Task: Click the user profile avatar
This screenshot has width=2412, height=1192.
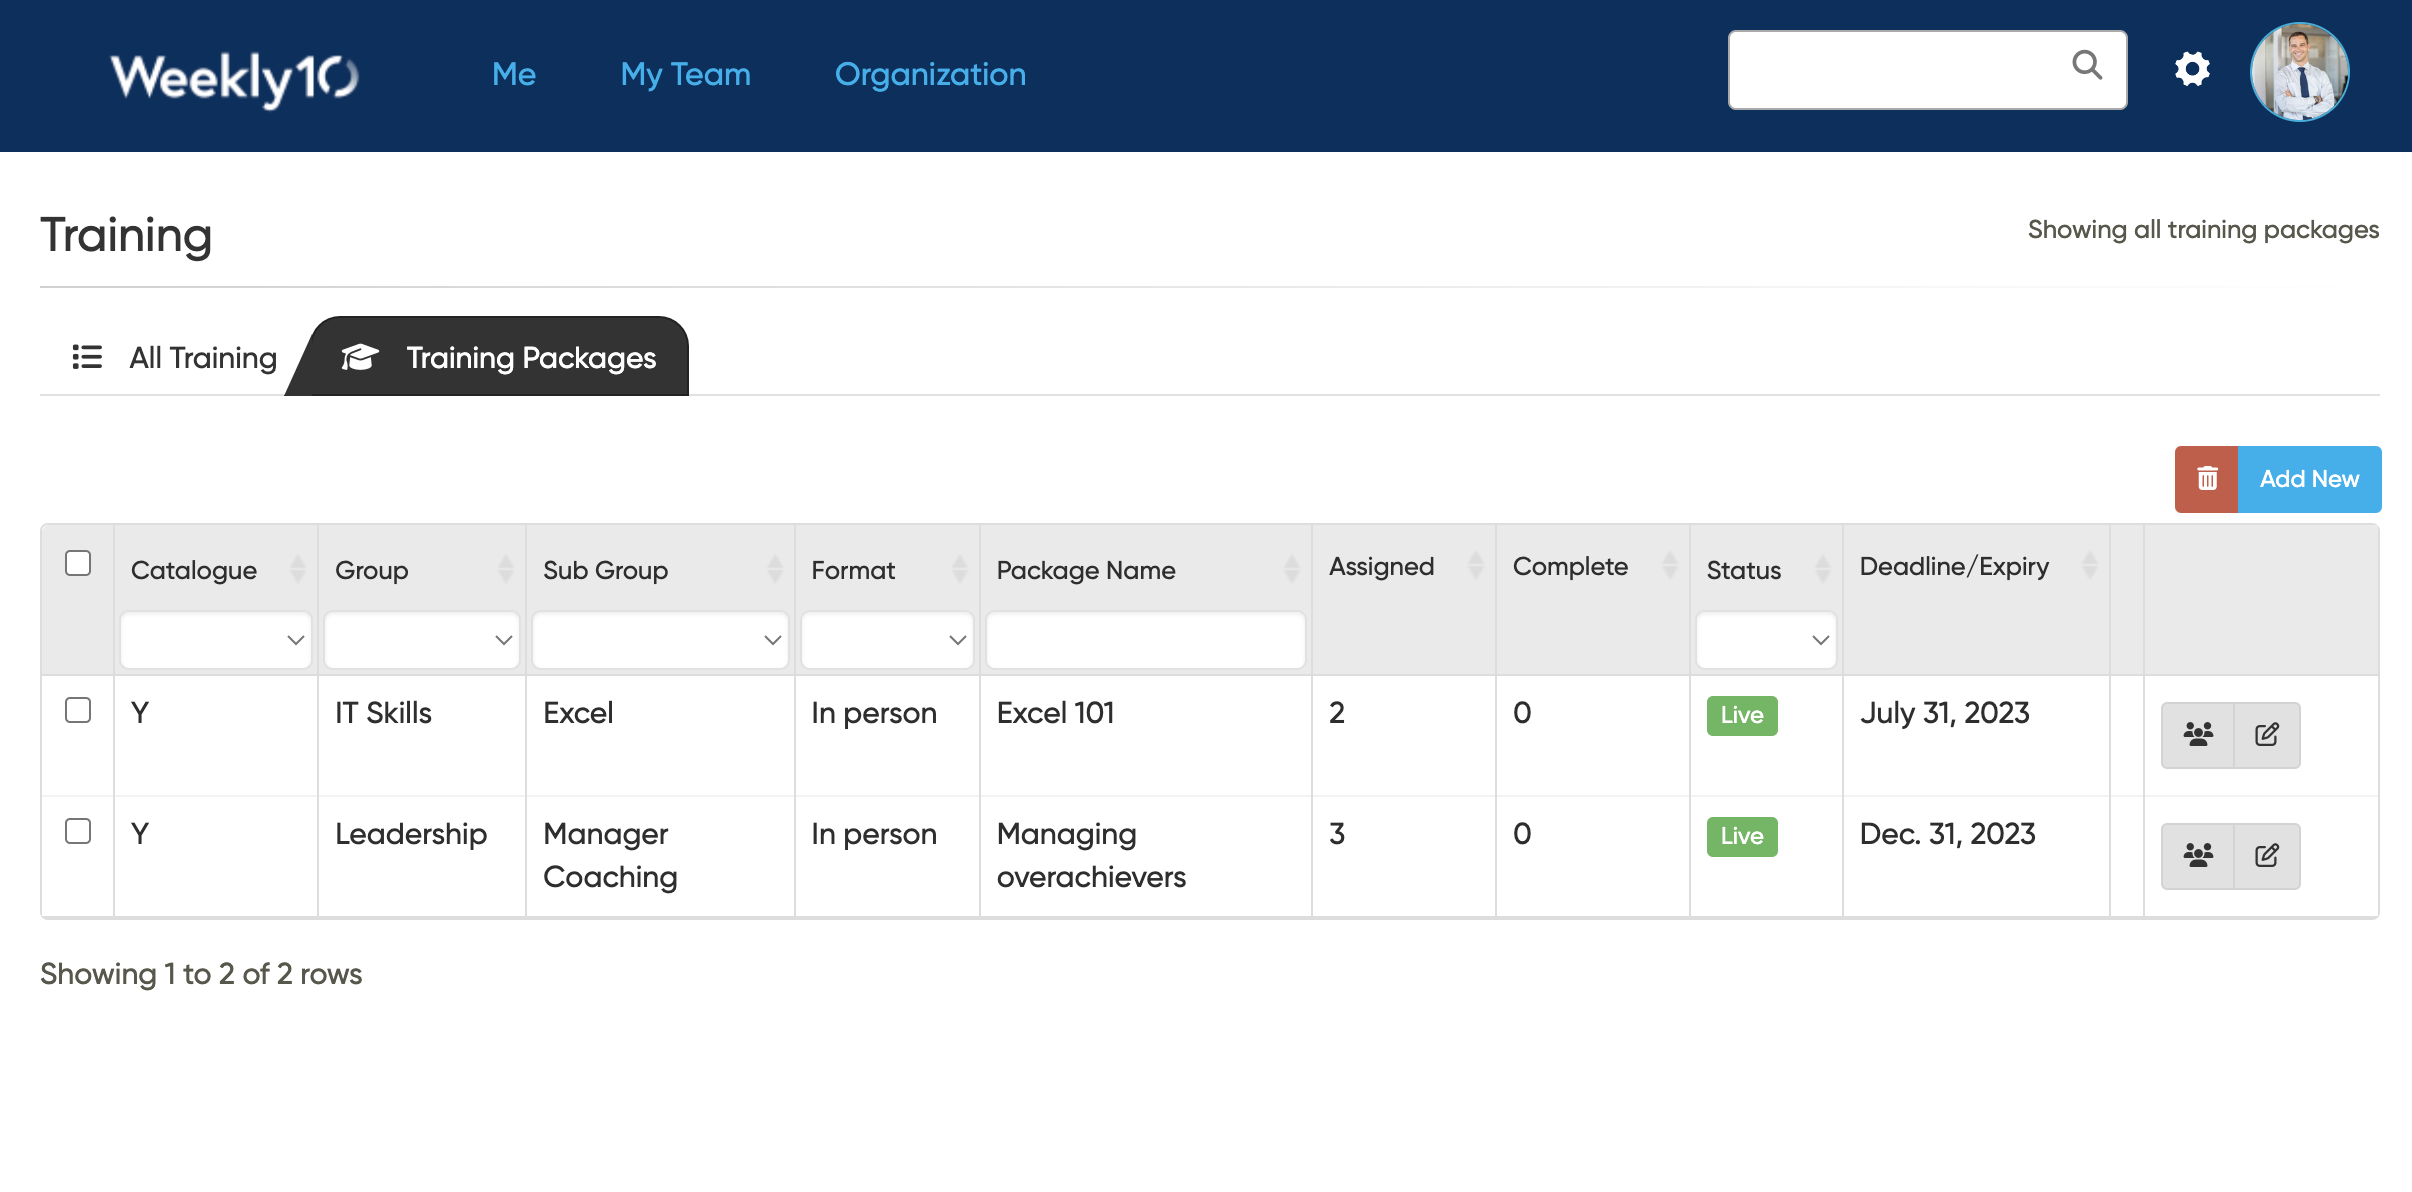Action: coord(2299,72)
